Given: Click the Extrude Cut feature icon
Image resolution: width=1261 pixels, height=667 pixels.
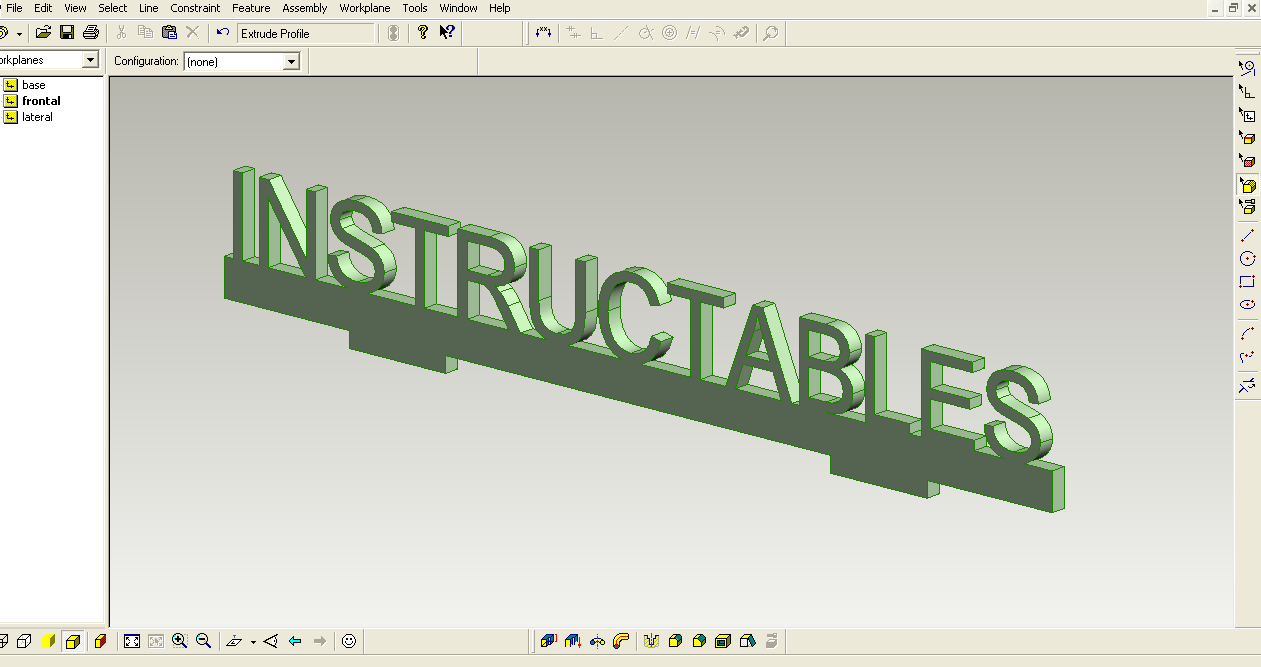Looking at the screenshot, I should (x=651, y=641).
